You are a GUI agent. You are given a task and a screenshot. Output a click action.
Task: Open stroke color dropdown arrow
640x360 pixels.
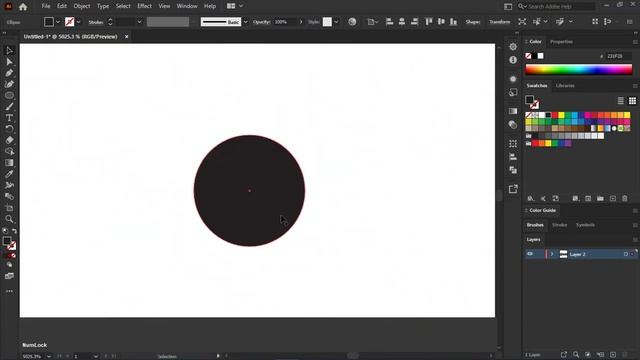point(78,22)
